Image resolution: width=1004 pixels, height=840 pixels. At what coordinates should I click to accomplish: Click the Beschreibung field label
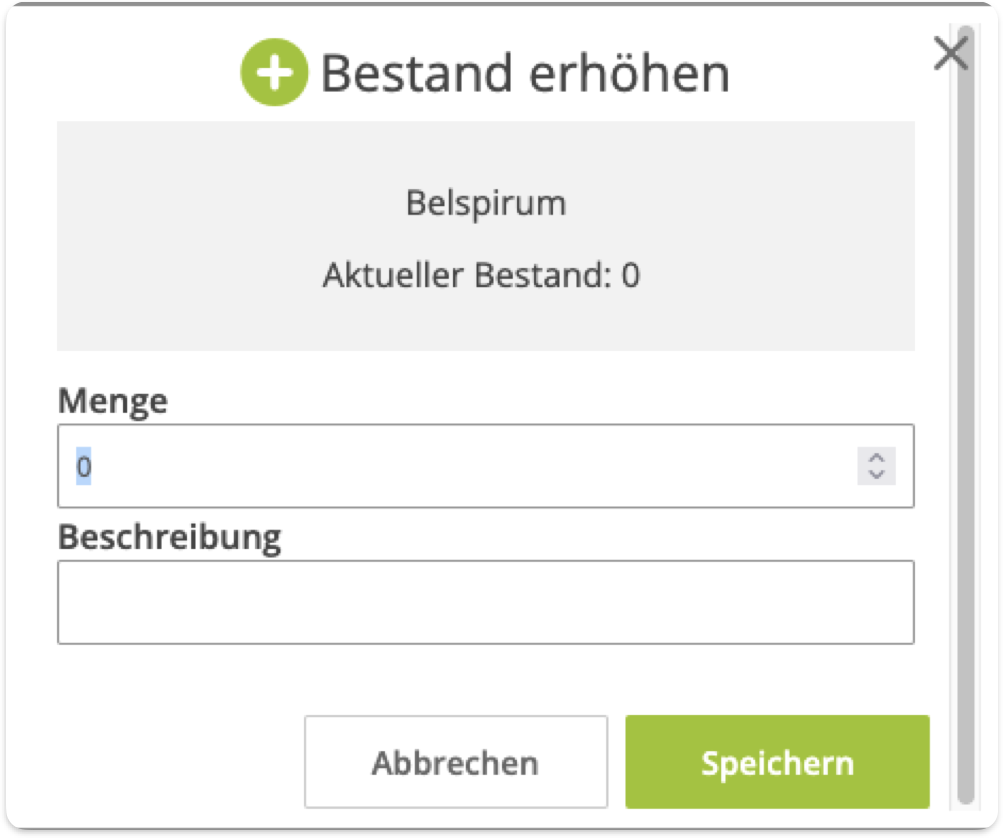[169, 537]
